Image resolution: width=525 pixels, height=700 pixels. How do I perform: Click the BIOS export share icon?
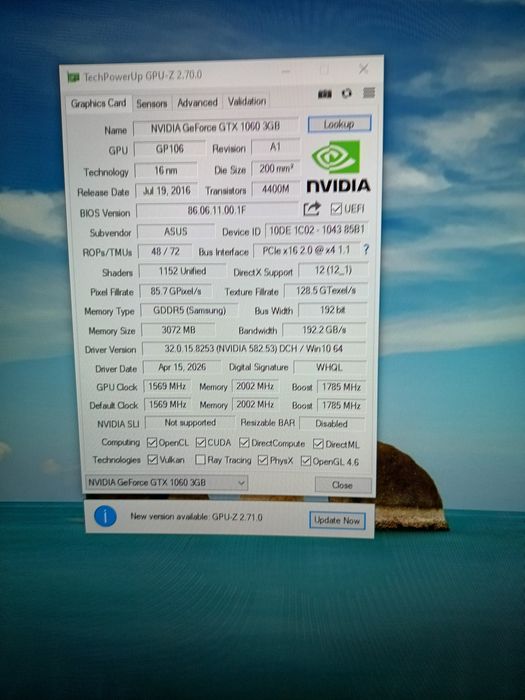click(x=312, y=208)
